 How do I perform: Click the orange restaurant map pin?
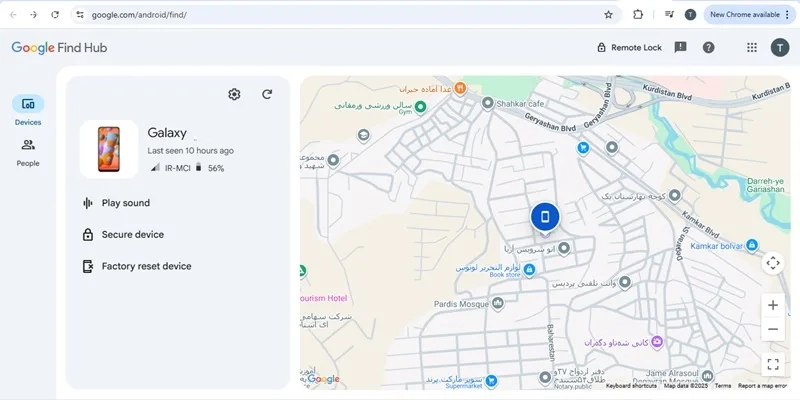pyautogui.click(x=460, y=88)
